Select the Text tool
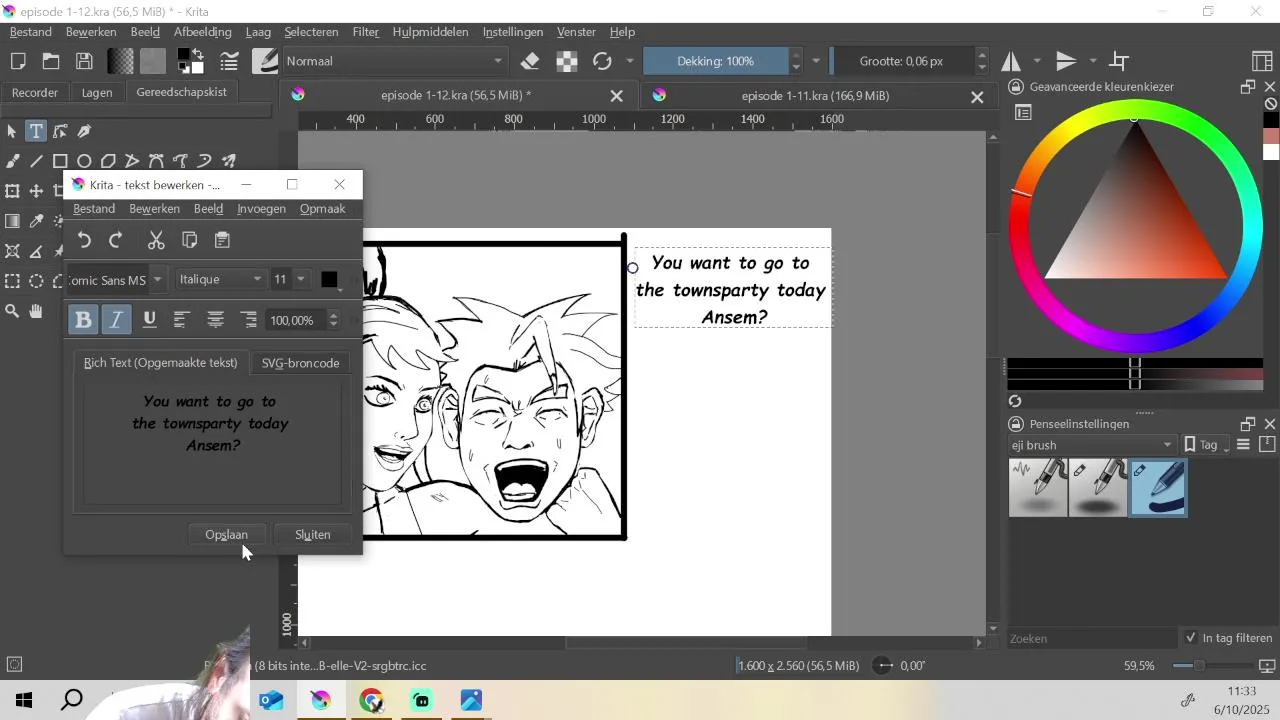1280x720 pixels. click(x=36, y=131)
